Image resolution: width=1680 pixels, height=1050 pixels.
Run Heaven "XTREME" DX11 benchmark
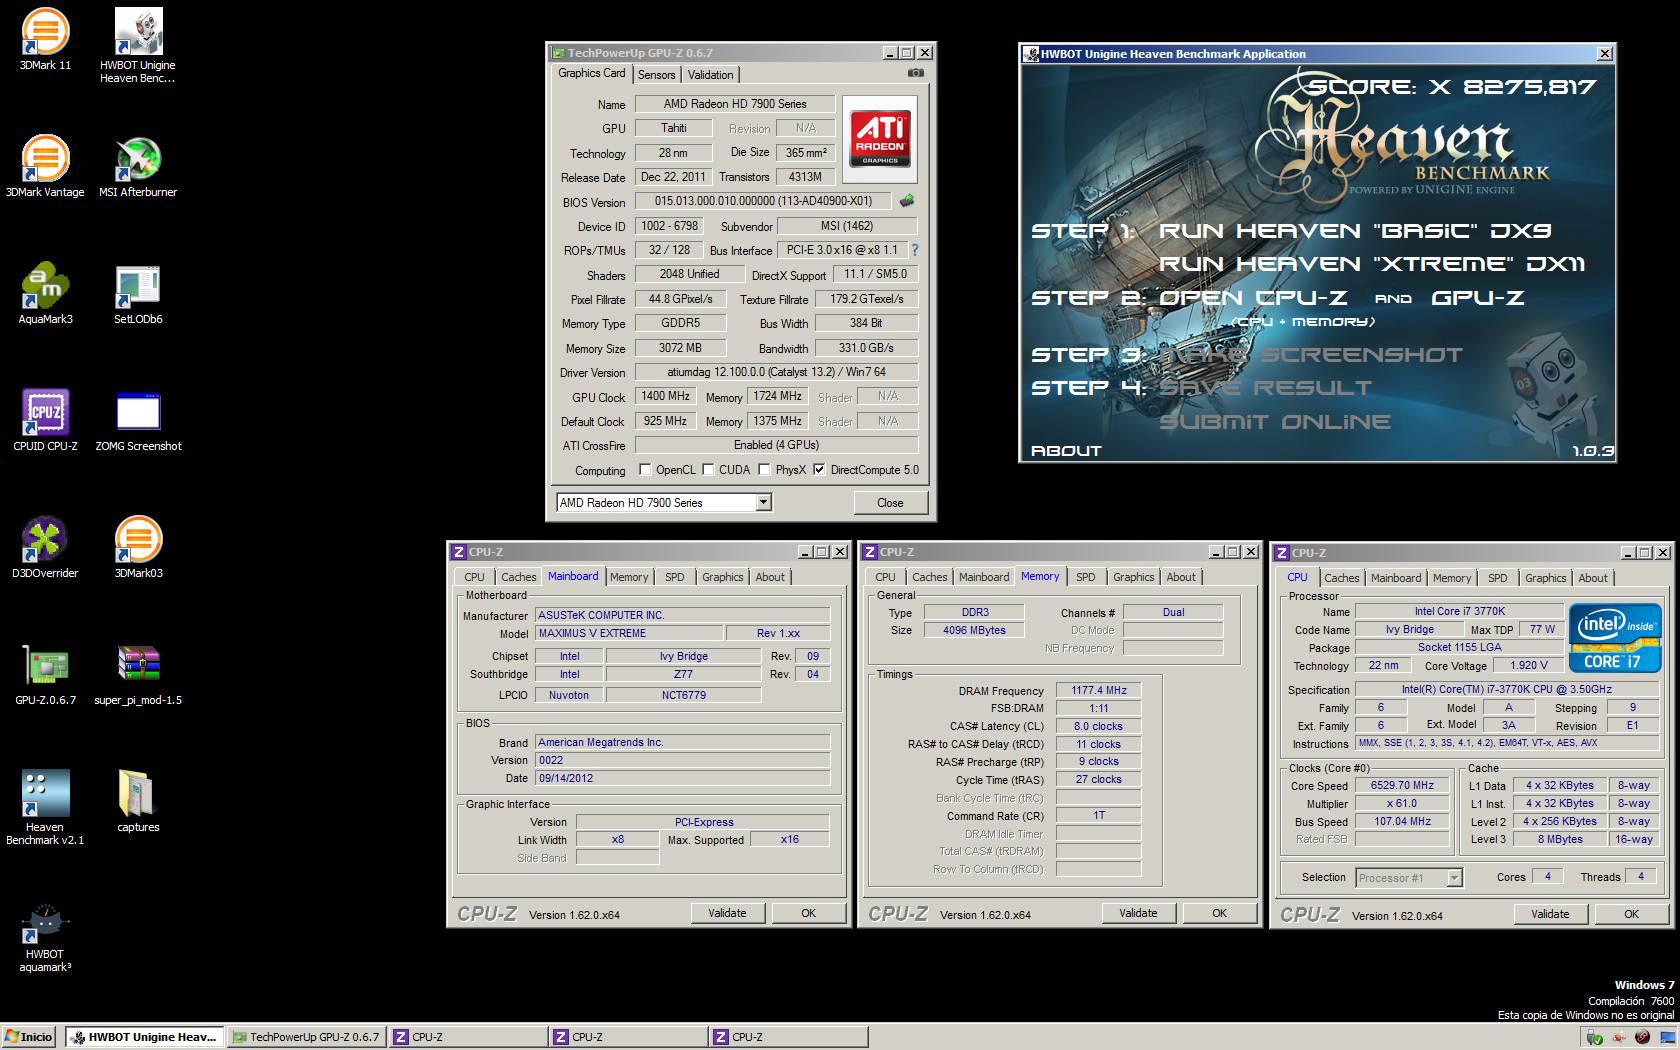pyautogui.click(x=1372, y=264)
